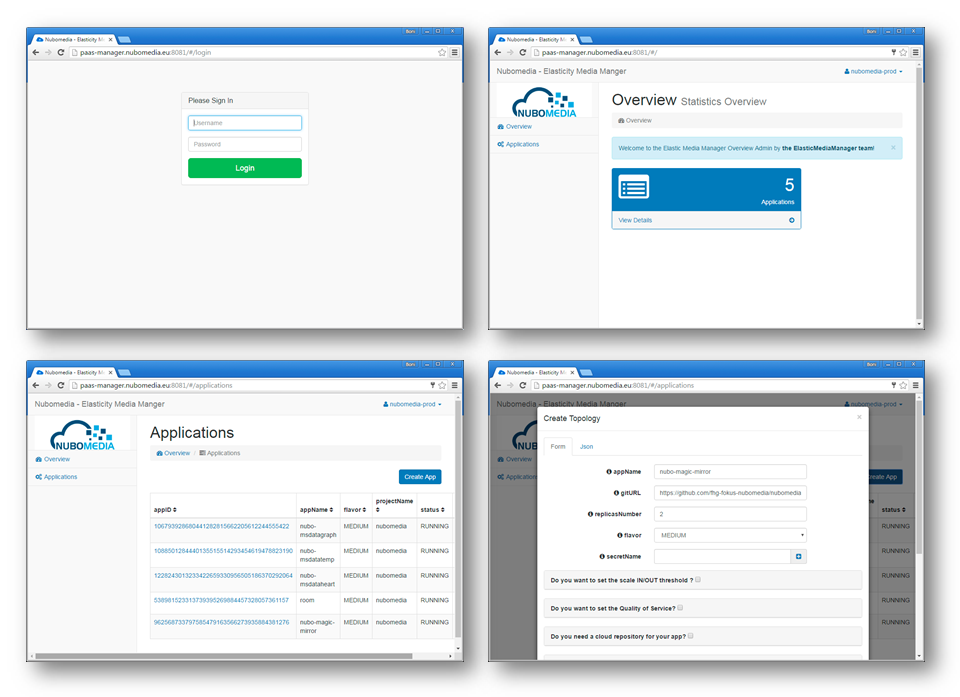Click the list icon on the Applications count card
Screen dimensions: 960x697
634,187
